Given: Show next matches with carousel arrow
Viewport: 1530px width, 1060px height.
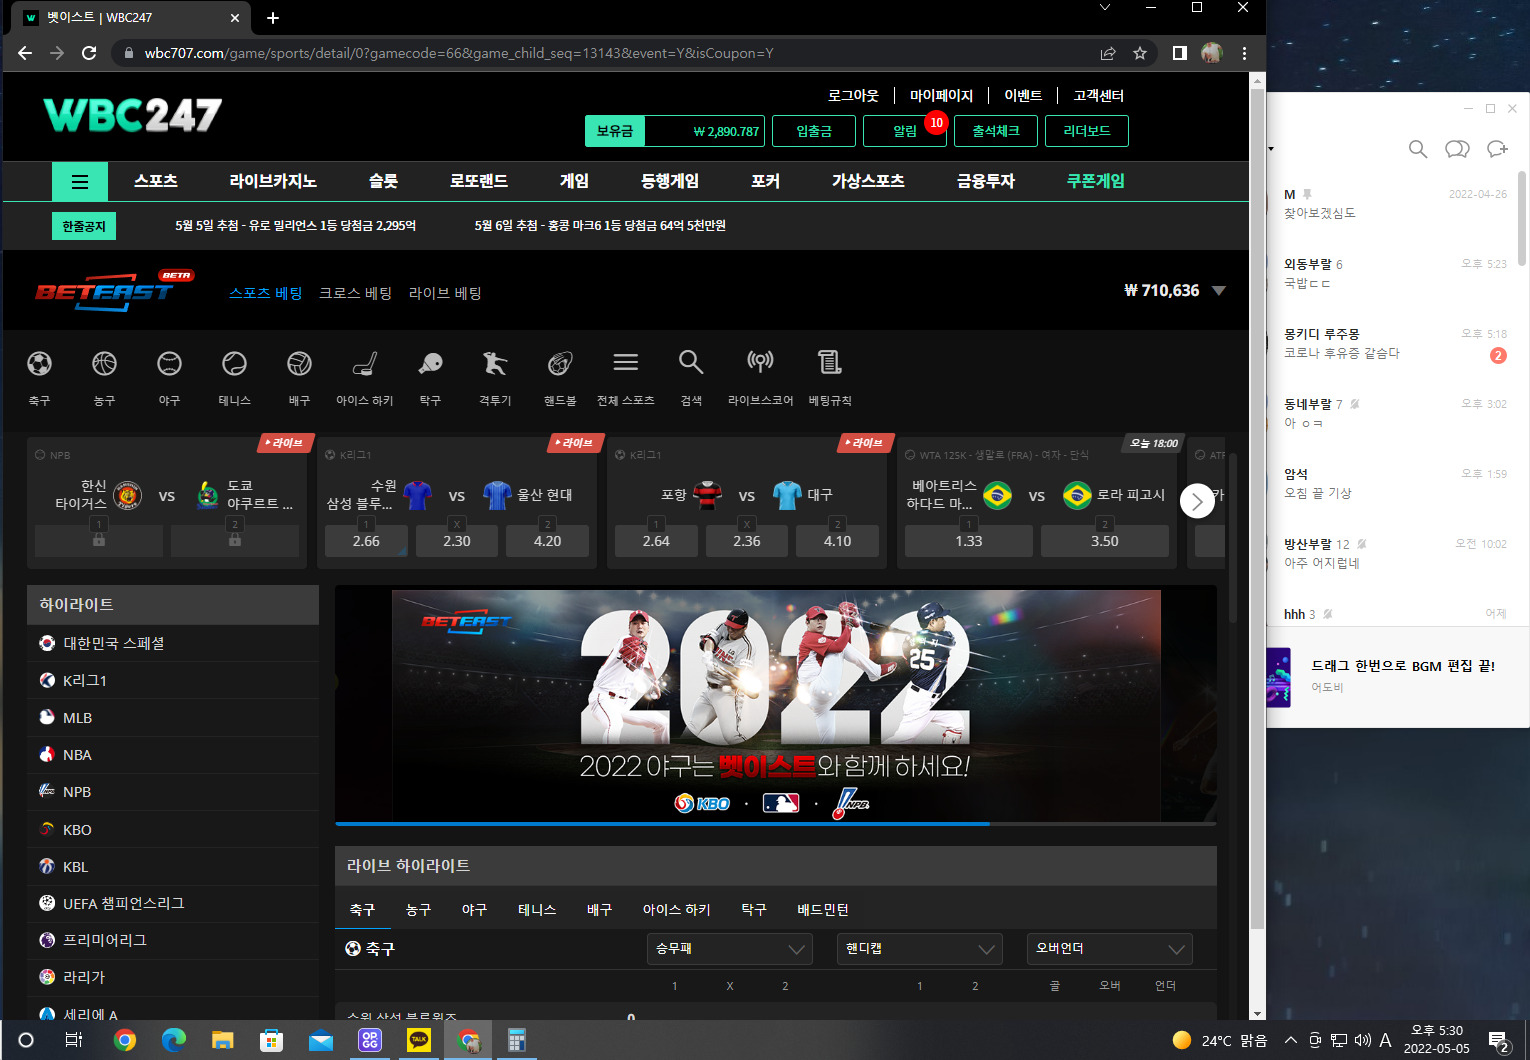Looking at the screenshot, I should coord(1197,501).
